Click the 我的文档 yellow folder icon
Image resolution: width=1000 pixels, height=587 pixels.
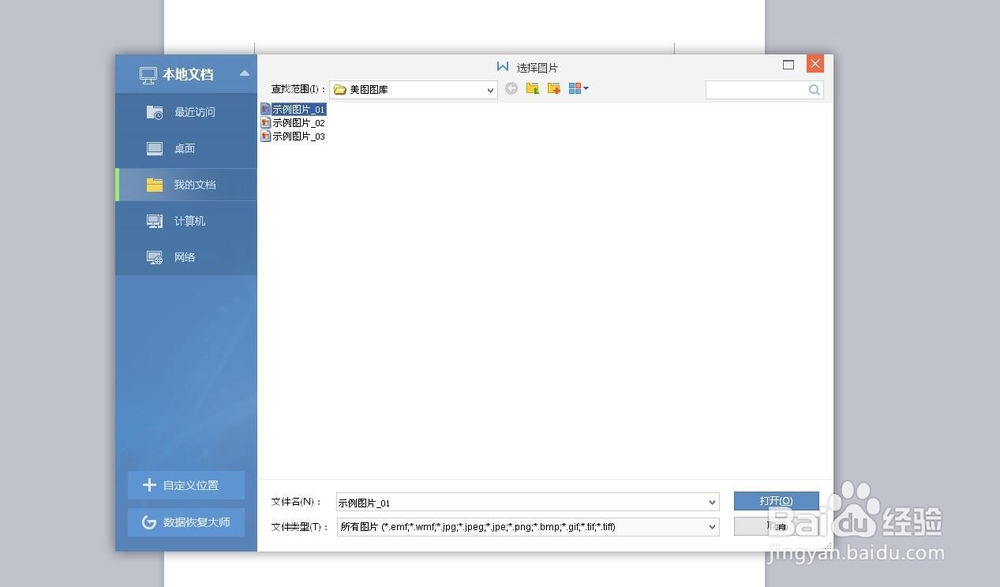(x=154, y=185)
